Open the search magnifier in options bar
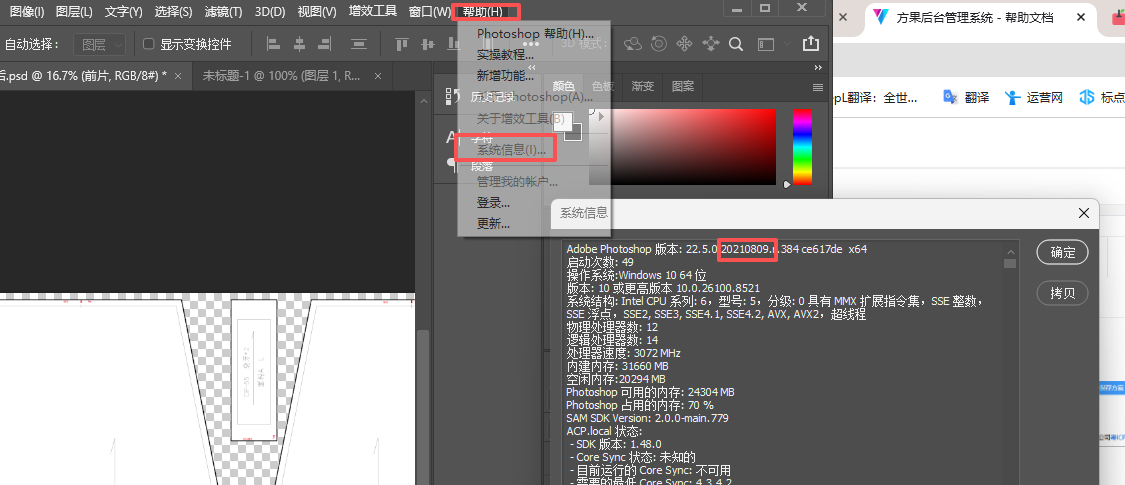This screenshot has height=485, width=1125. click(735, 44)
